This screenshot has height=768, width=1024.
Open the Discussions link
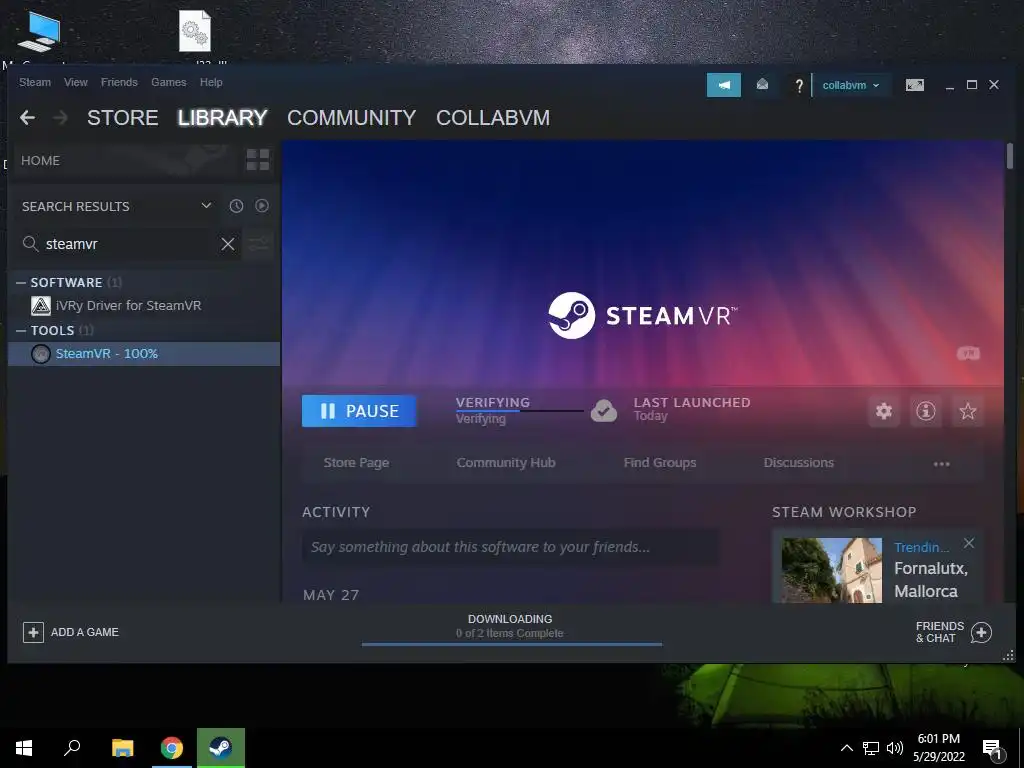pyautogui.click(x=799, y=462)
